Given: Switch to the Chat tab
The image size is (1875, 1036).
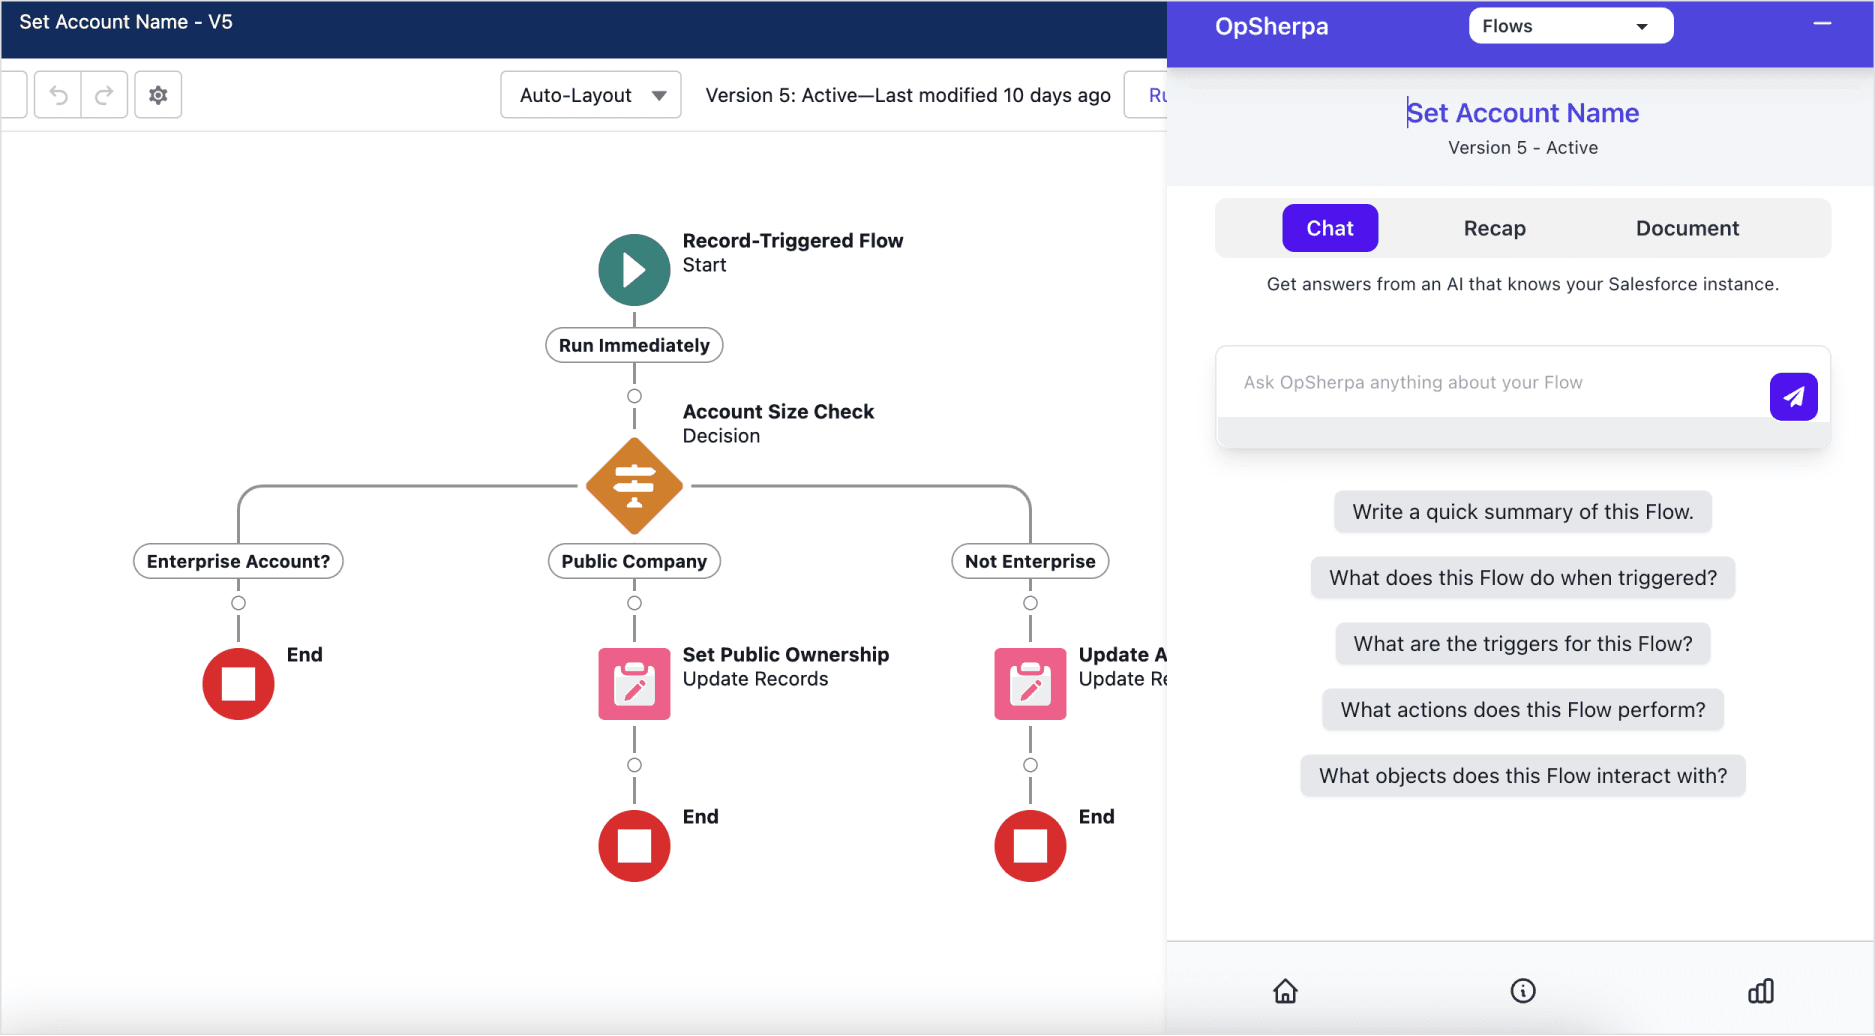Looking at the screenshot, I should pyautogui.click(x=1330, y=228).
